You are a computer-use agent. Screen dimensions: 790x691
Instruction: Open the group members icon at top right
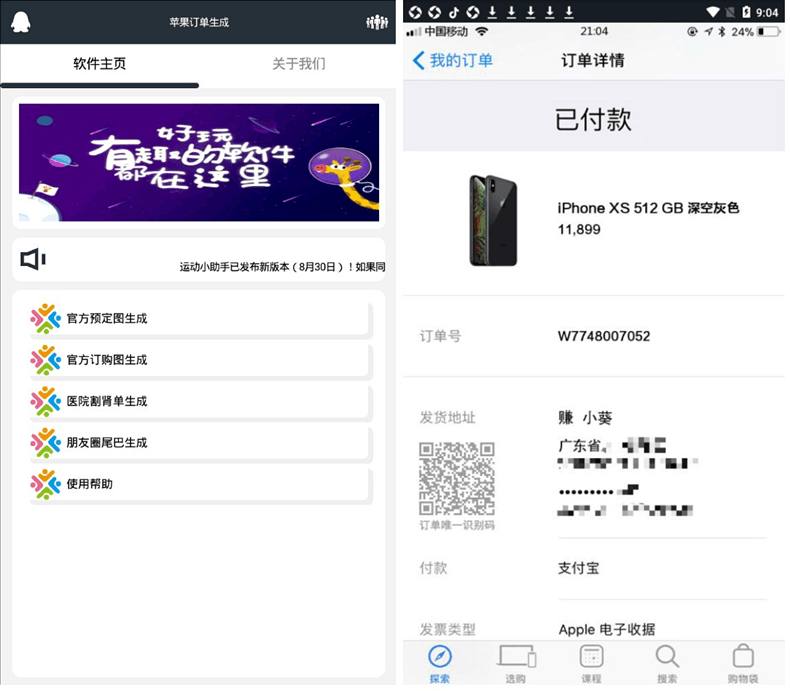376,22
